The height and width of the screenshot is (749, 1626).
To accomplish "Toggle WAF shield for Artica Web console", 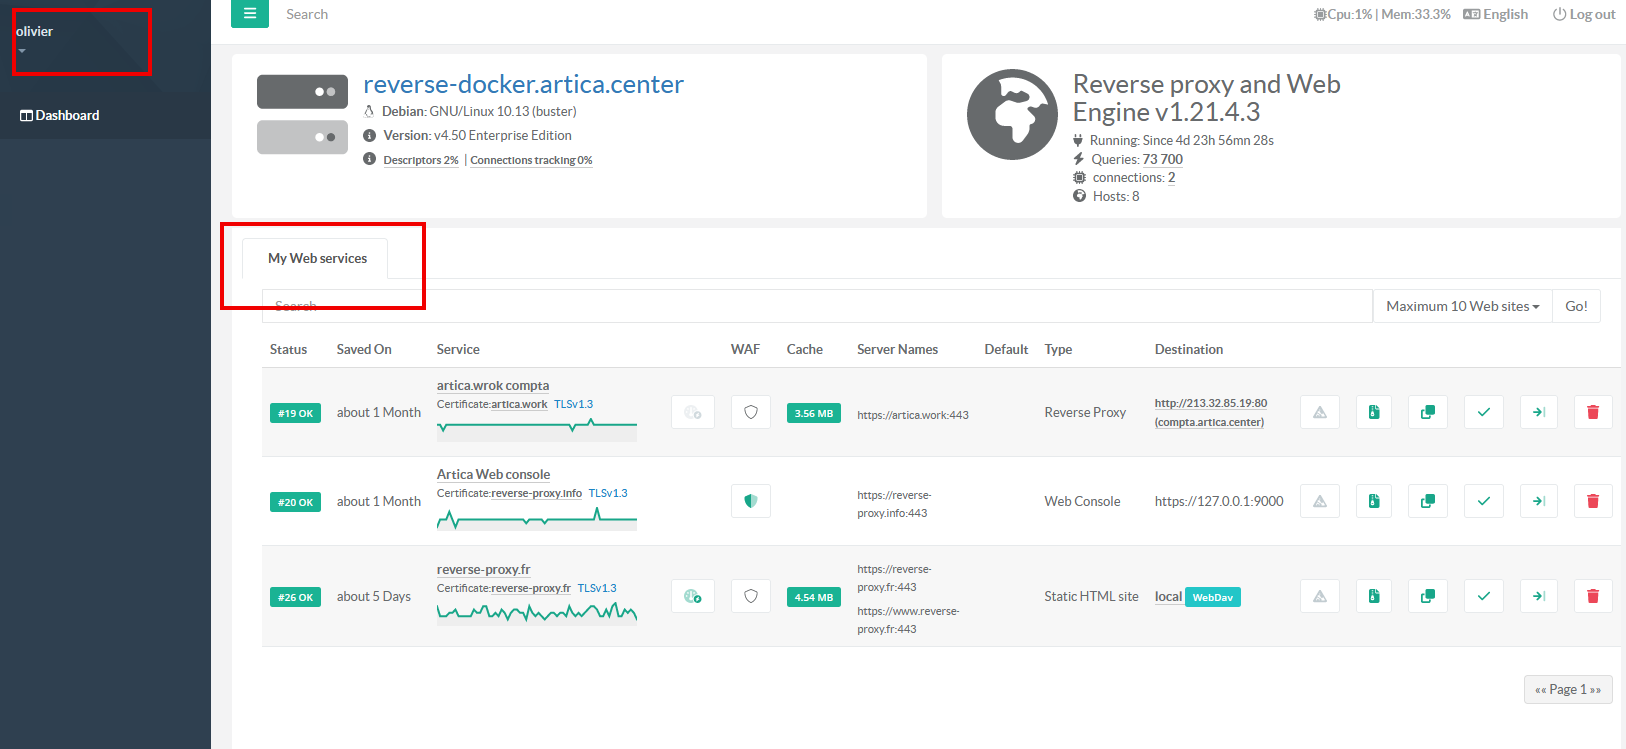I will click(750, 501).
